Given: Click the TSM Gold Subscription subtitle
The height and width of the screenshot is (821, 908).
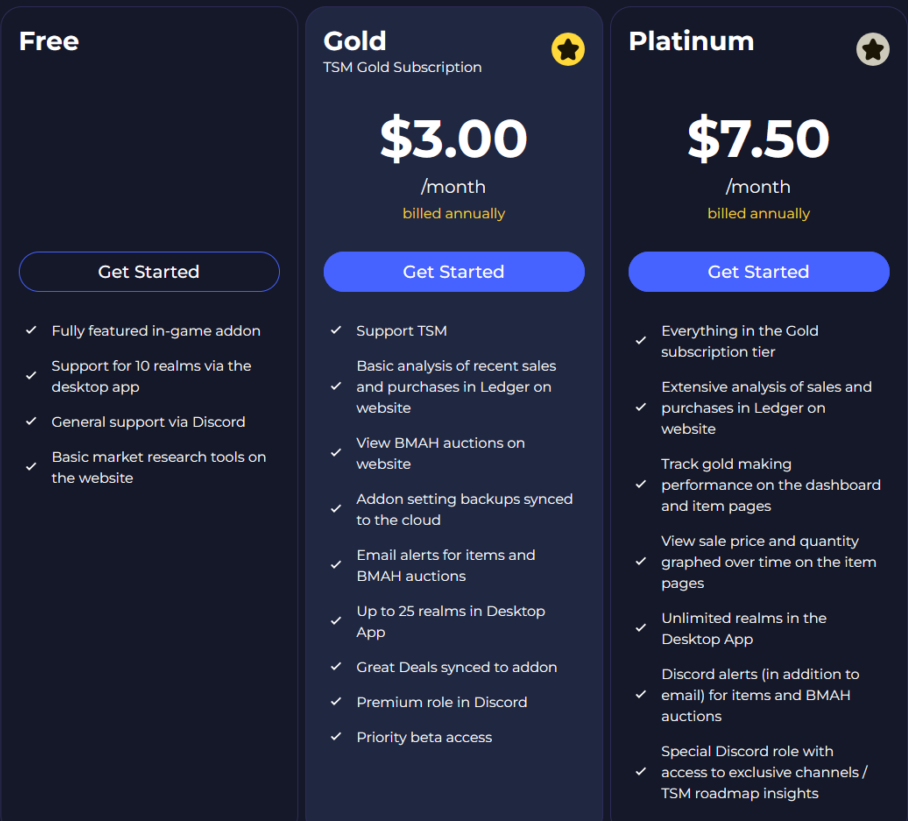Looking at the screenshot, I should click(x=402, y=67).
